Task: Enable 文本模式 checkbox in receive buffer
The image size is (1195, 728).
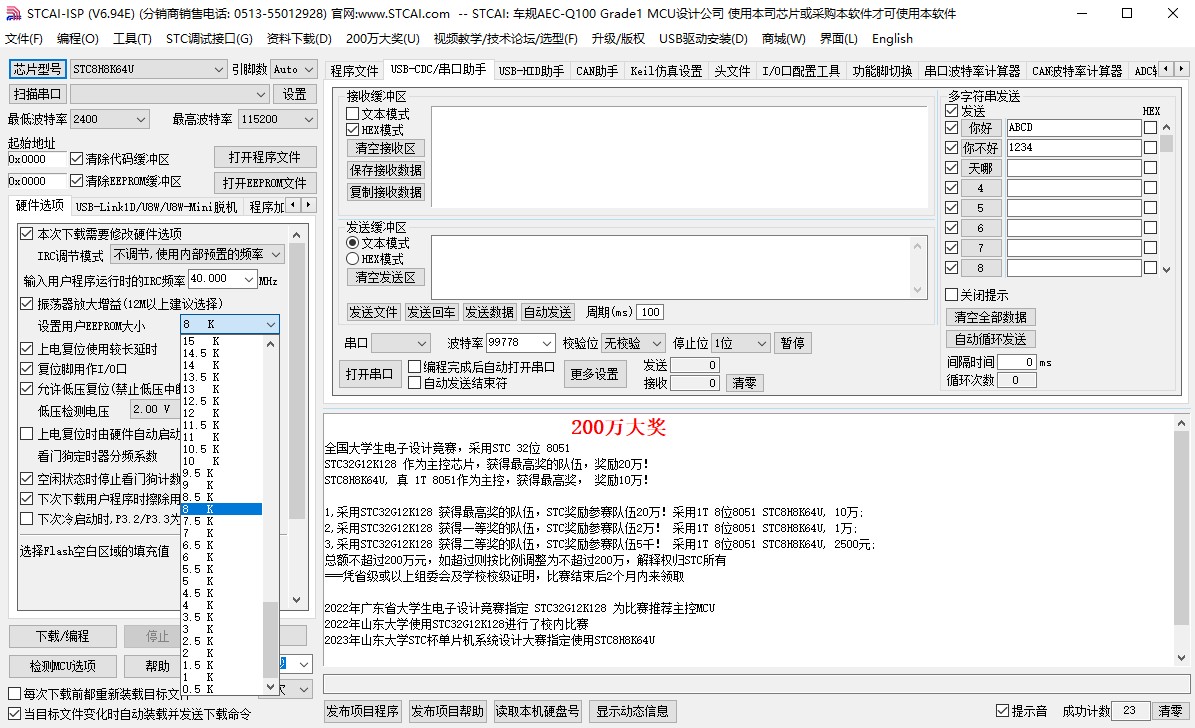Action: pyautogui.click(x=352, y=114)
